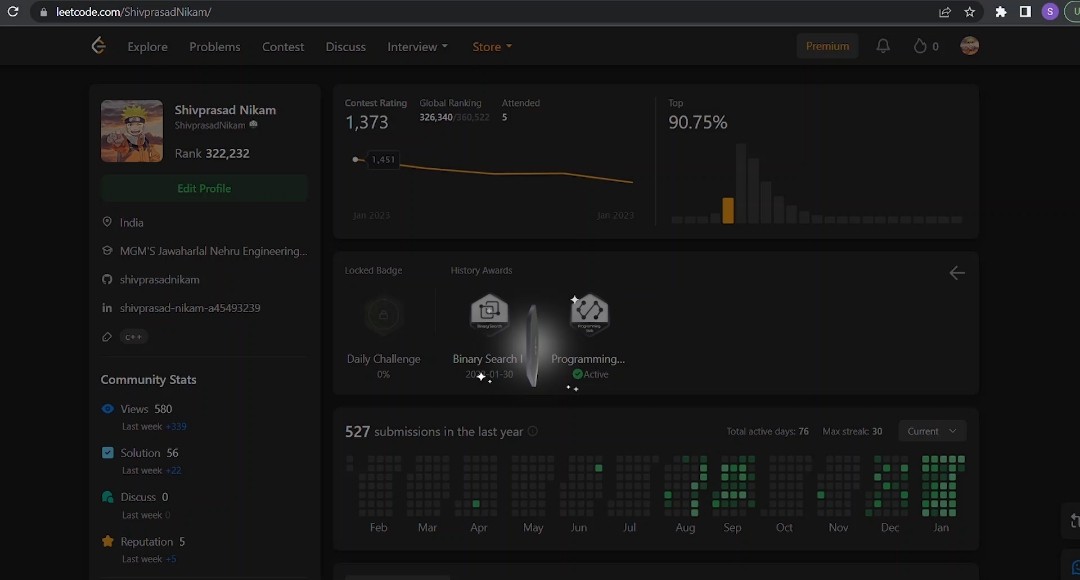Click the Premium button

827,46
